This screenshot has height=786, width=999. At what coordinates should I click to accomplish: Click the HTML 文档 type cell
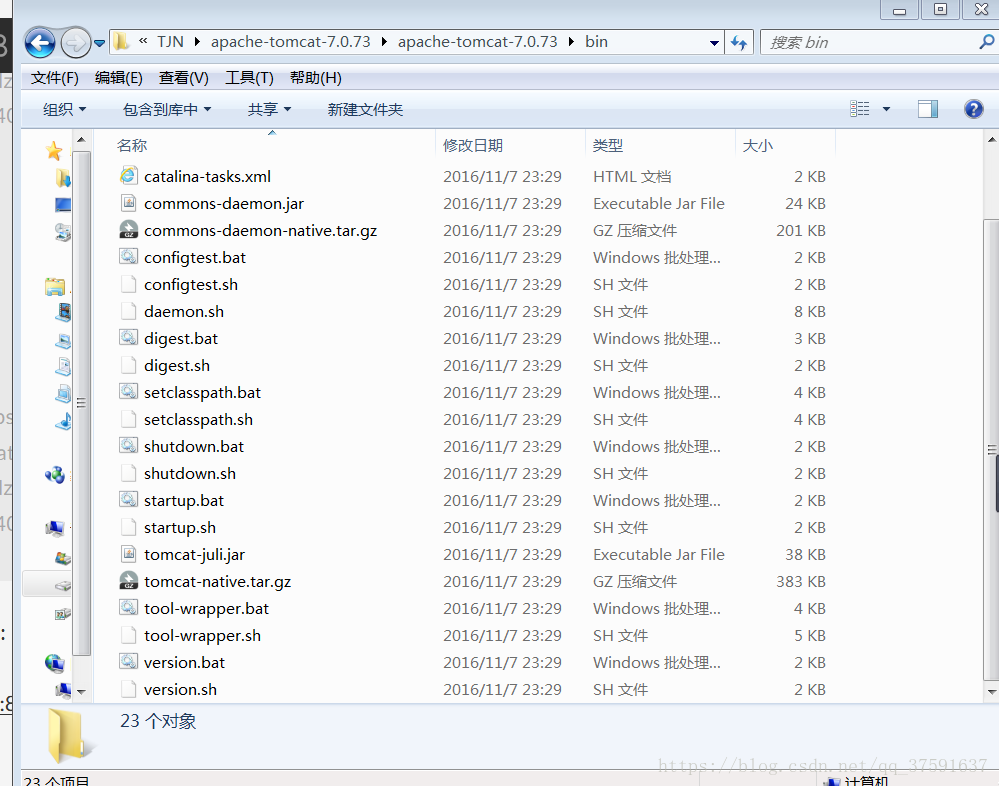click(632, 176)
